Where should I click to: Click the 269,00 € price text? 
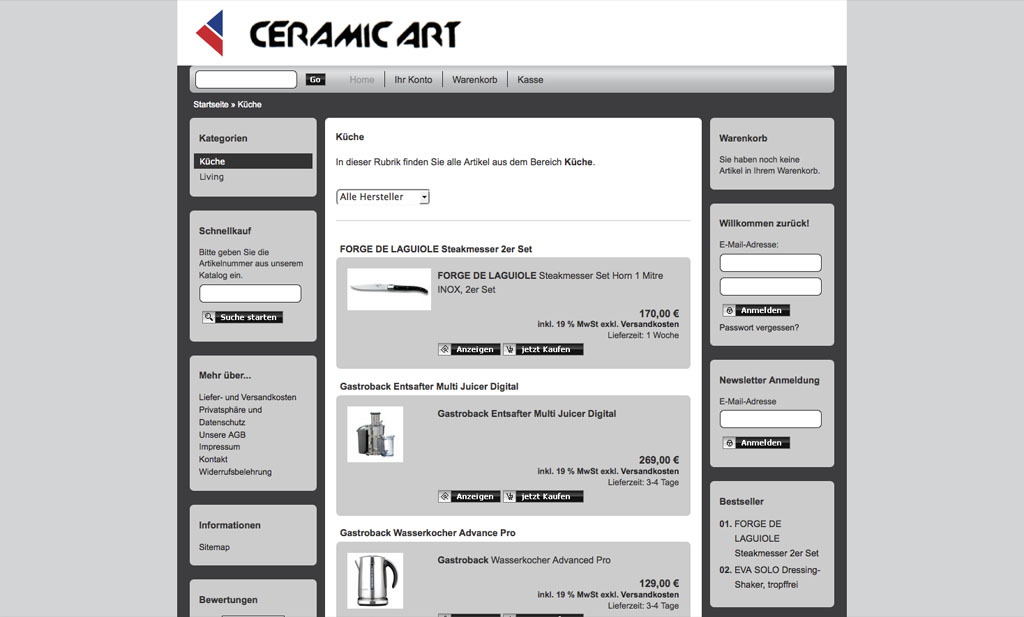click(x=659, y=460)
